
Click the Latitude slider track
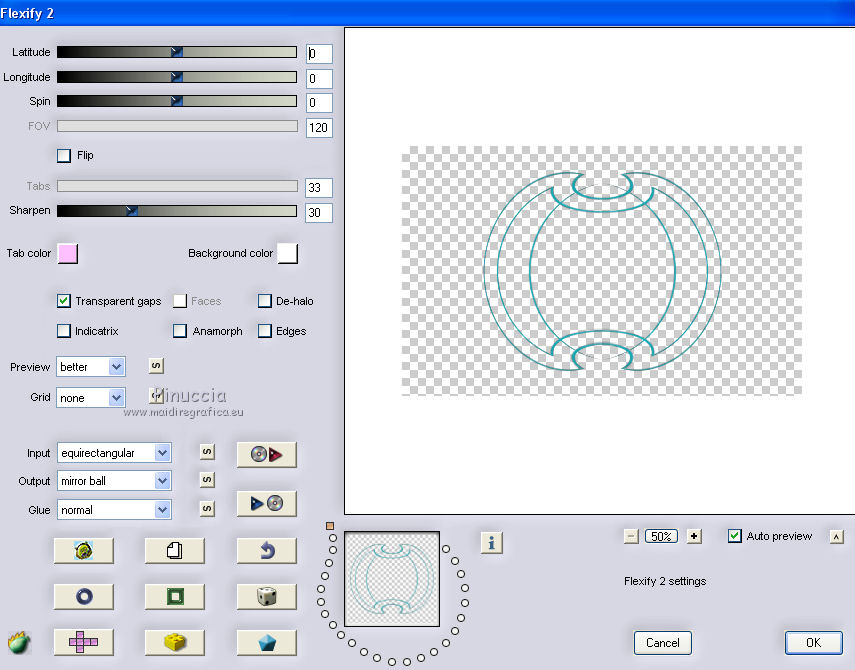pyautogui.click(x=177, y=52)
